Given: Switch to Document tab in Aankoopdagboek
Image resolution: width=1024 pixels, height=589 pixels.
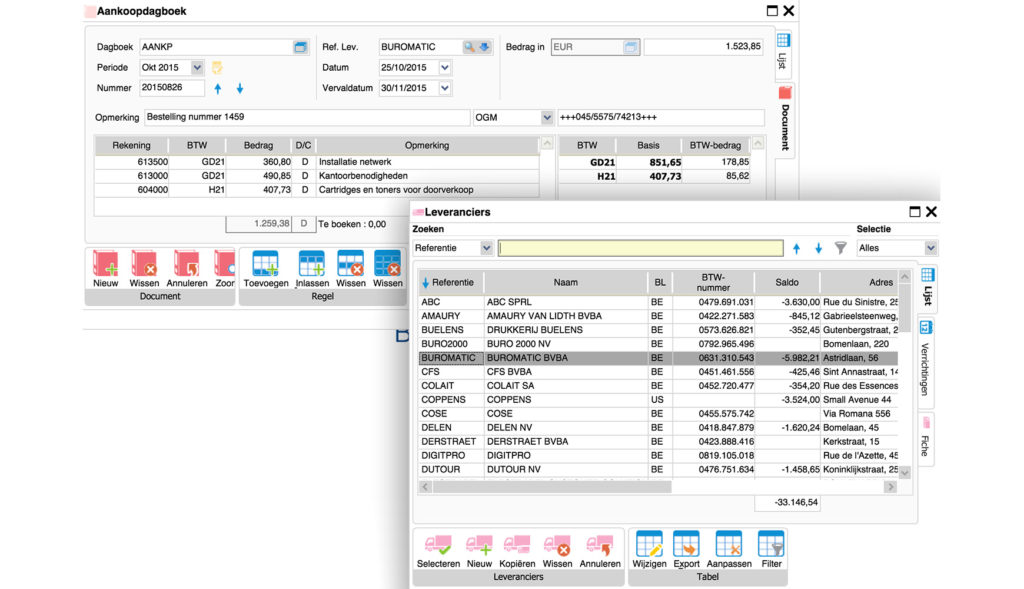Looking at the screenshot, I should pos(784,119).
